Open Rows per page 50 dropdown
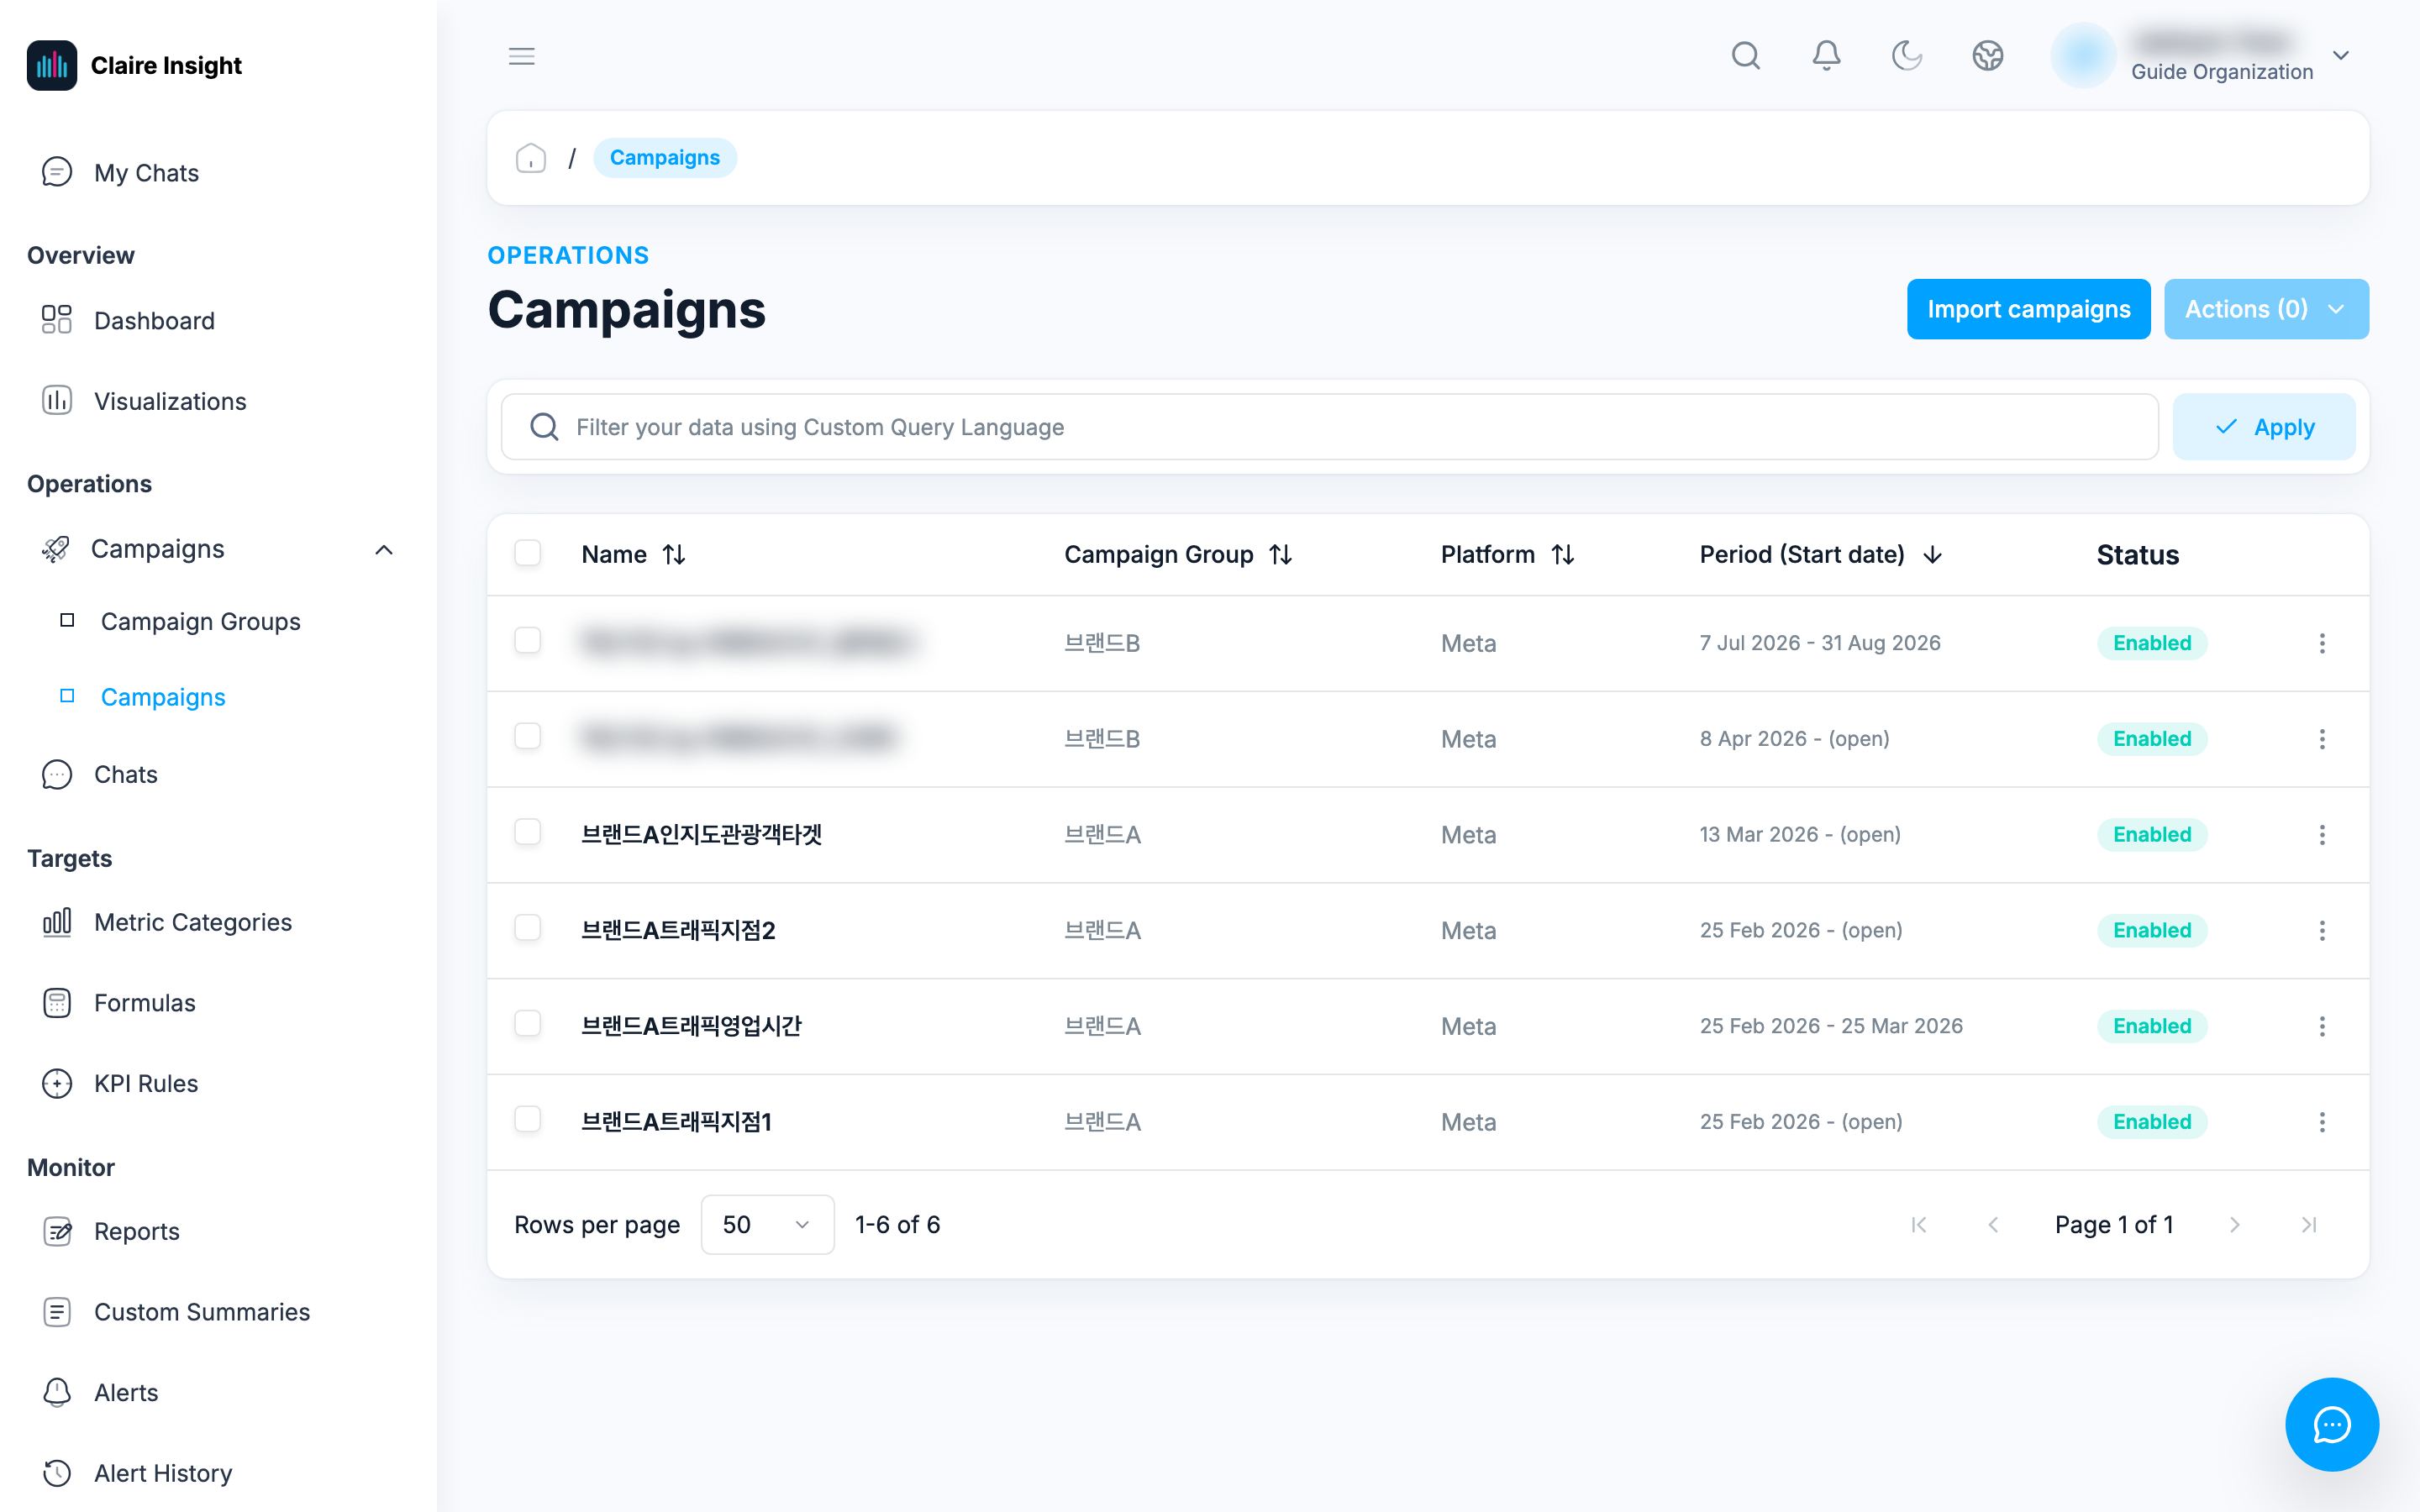The width and height of the screenshot is (2420, 1512). (x=767, y=1225)
